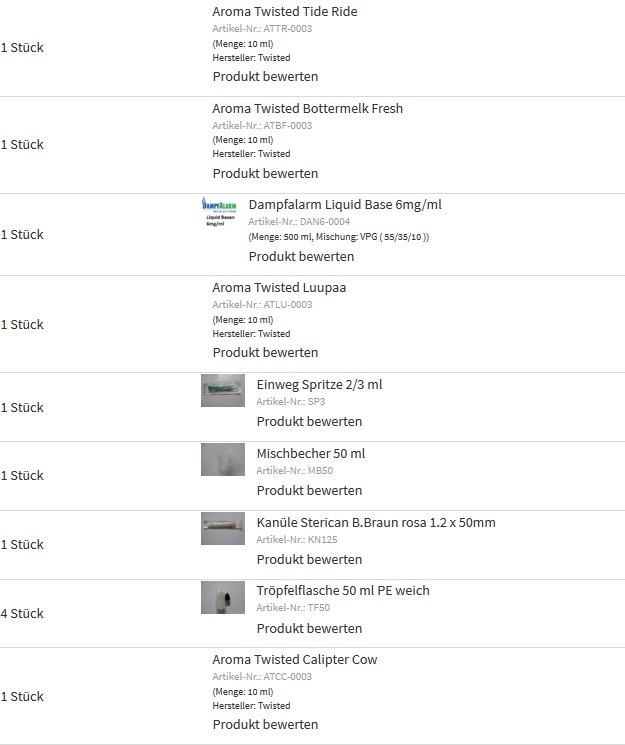Screen dimensions: 625x745
Task: Open Aroma Twisted Calipter Cow product link
Action: (295, 659)
